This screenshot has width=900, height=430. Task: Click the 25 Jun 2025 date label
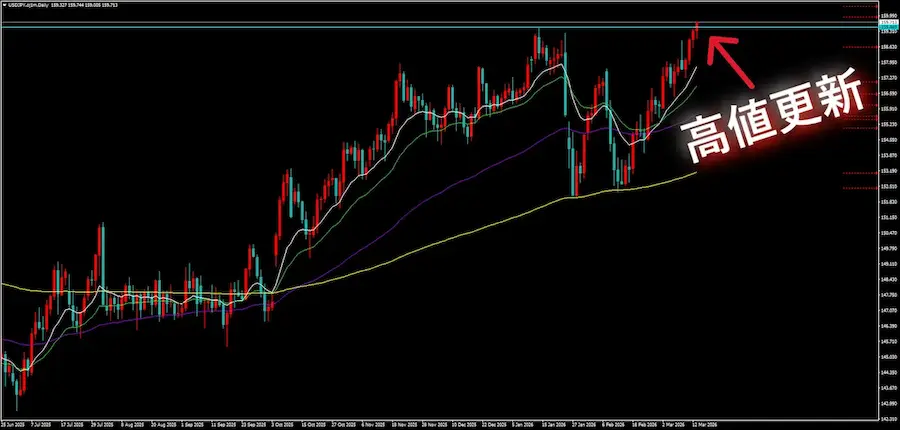[13, 424]
